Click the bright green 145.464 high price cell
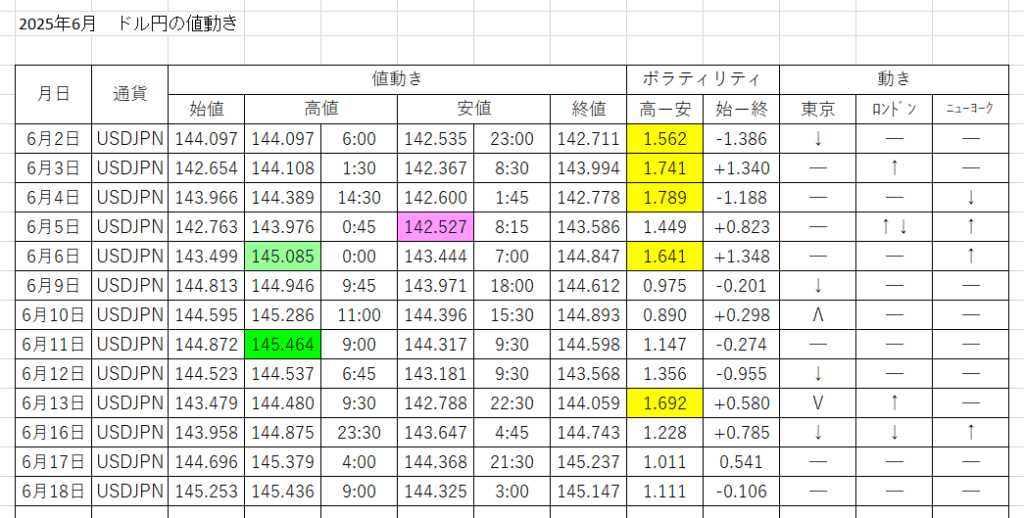The image size is (1024, 518). 282,345
